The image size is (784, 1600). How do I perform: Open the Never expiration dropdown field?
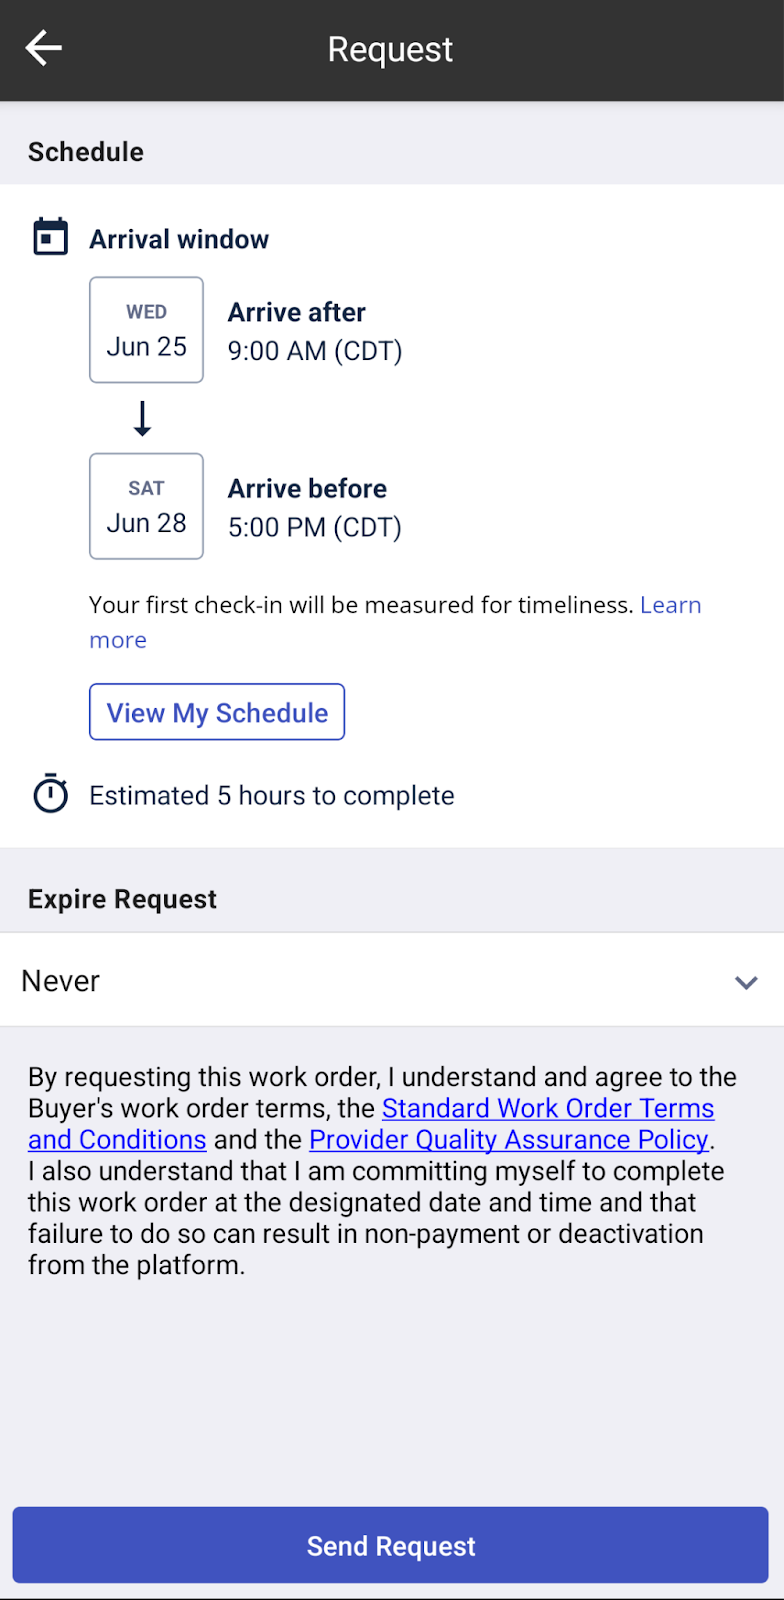point(380,980)
